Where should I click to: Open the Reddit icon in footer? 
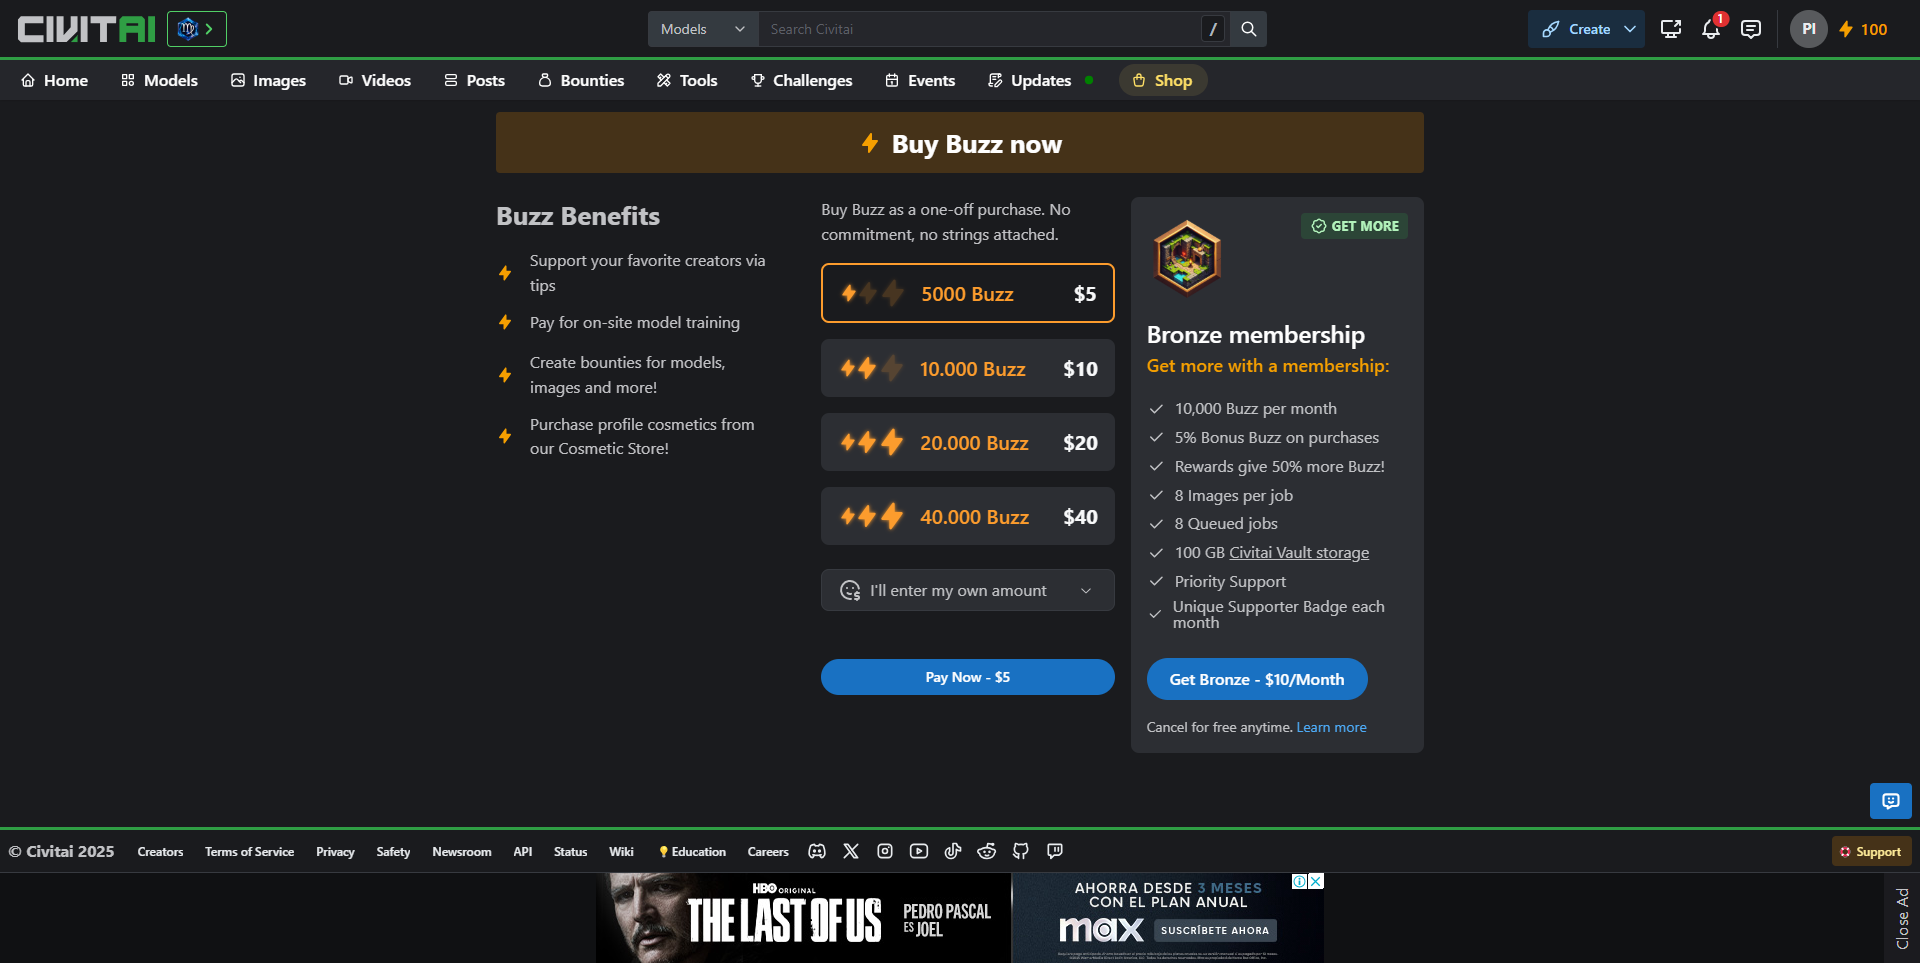[x=986, y=851]
